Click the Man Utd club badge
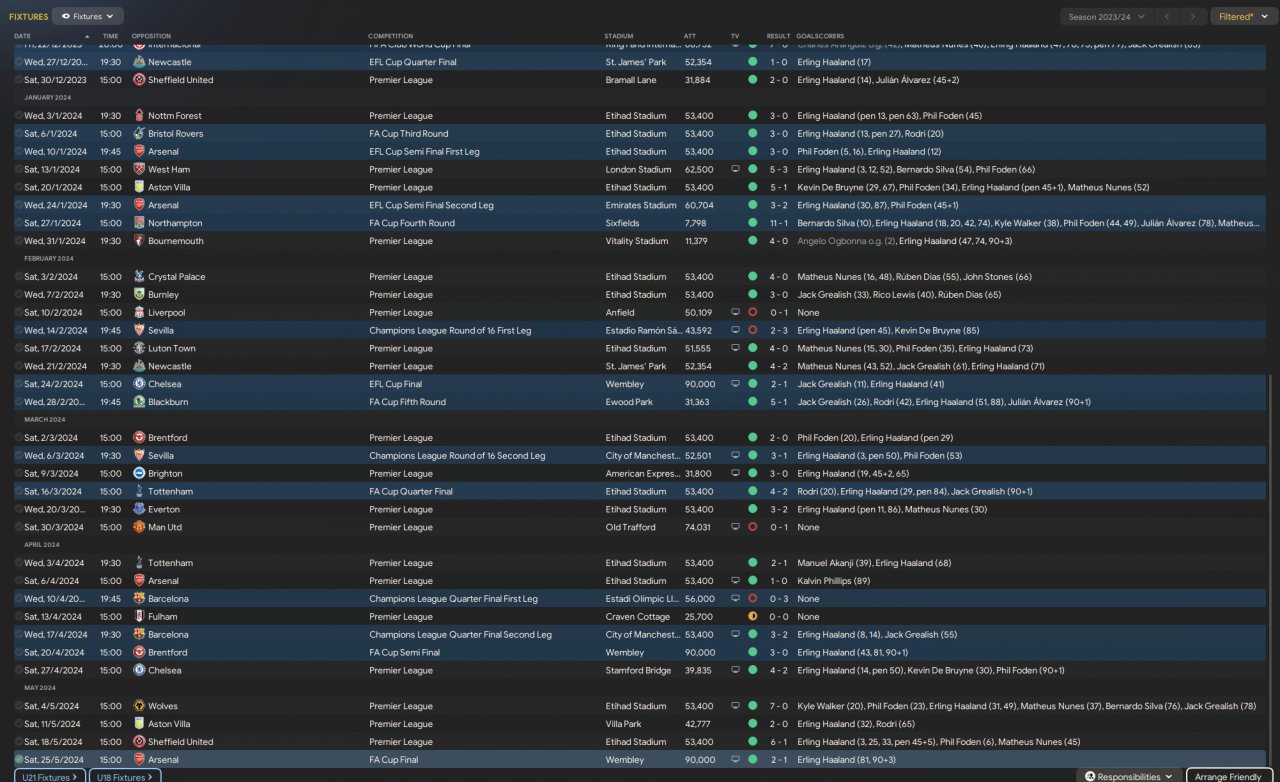 pyautogui.click(x=138, y=528)
